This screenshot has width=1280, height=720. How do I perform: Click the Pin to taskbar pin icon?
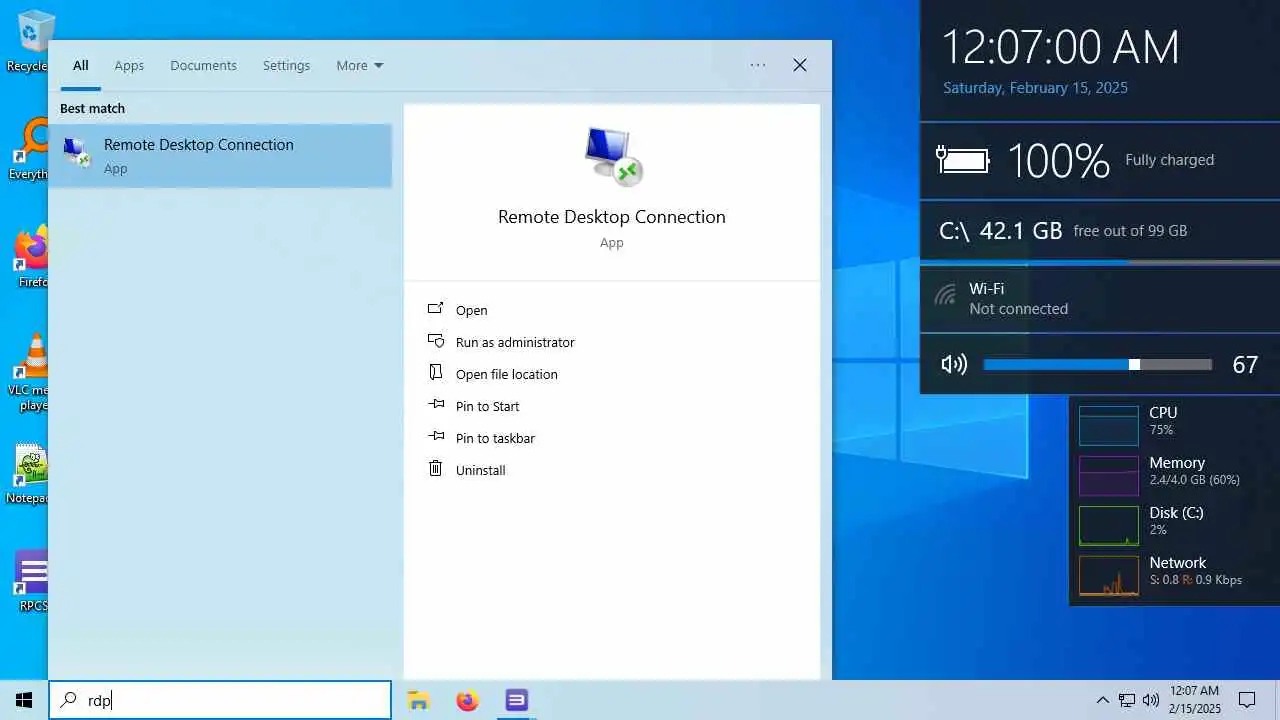click(x=435, y=436)
